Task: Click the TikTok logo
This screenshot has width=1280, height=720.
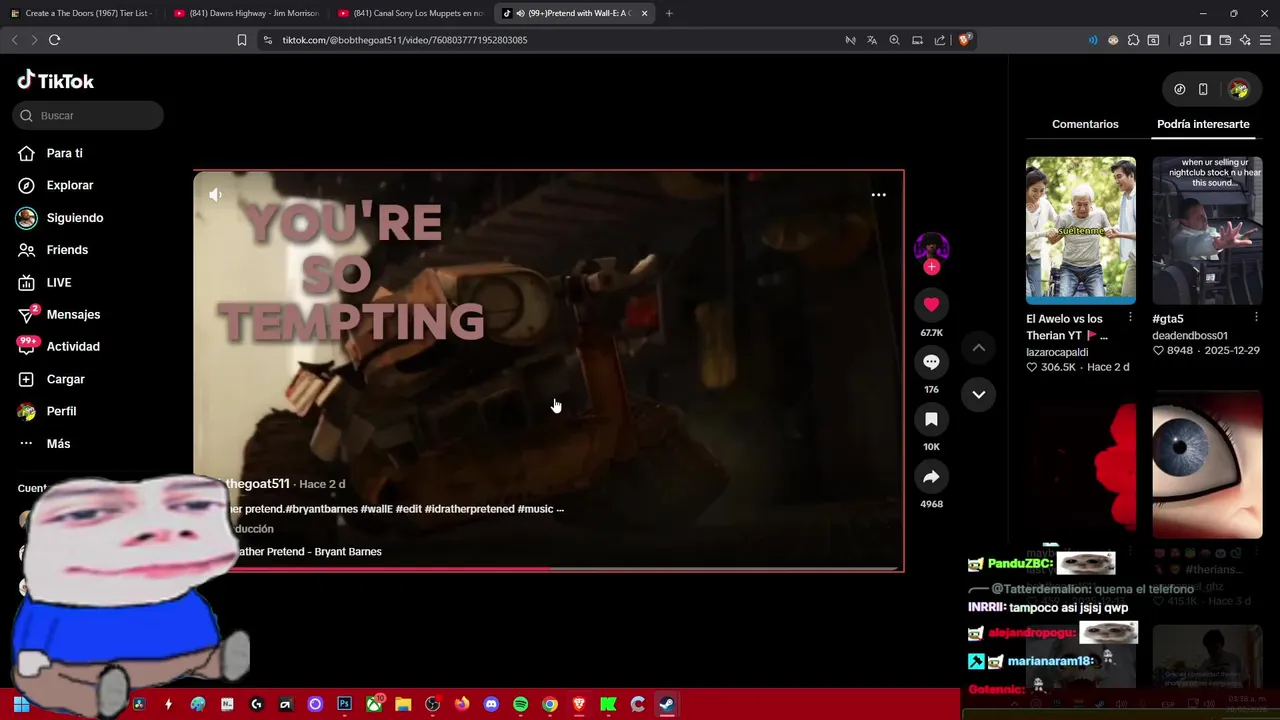Action: coord(56,81)
